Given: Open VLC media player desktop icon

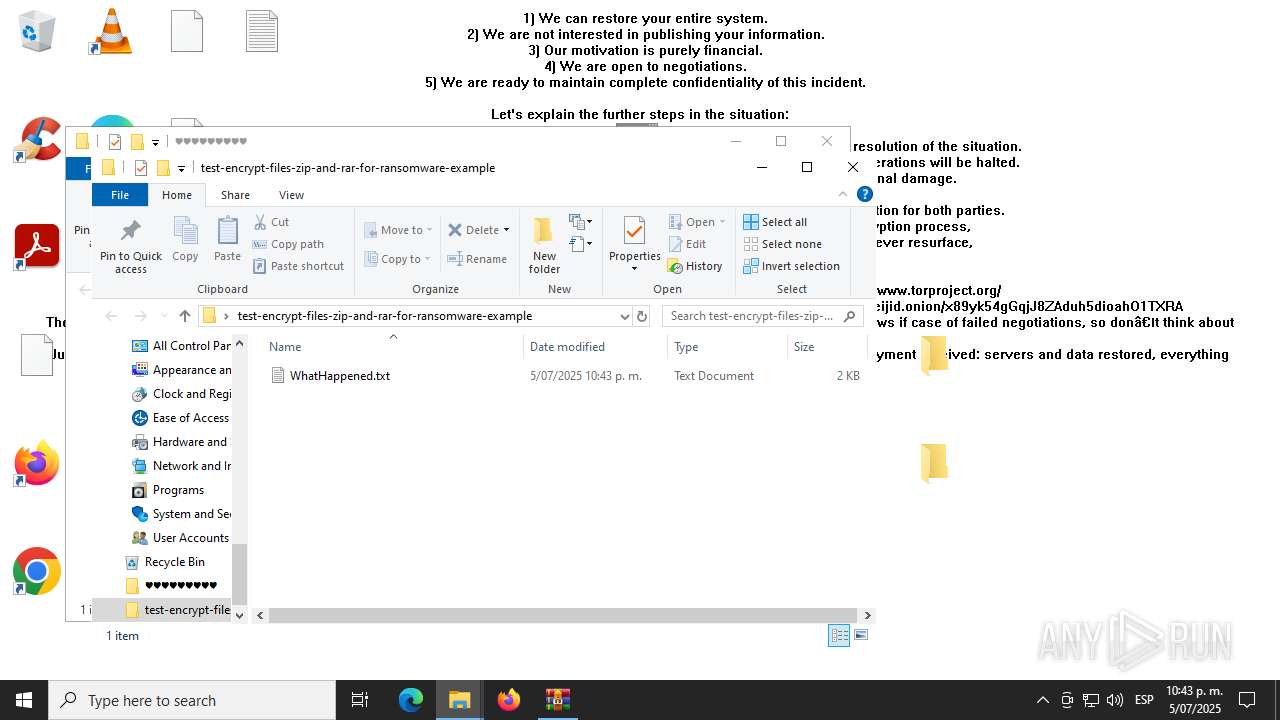Looking at the screenshot, I should [x=111, y=30].
